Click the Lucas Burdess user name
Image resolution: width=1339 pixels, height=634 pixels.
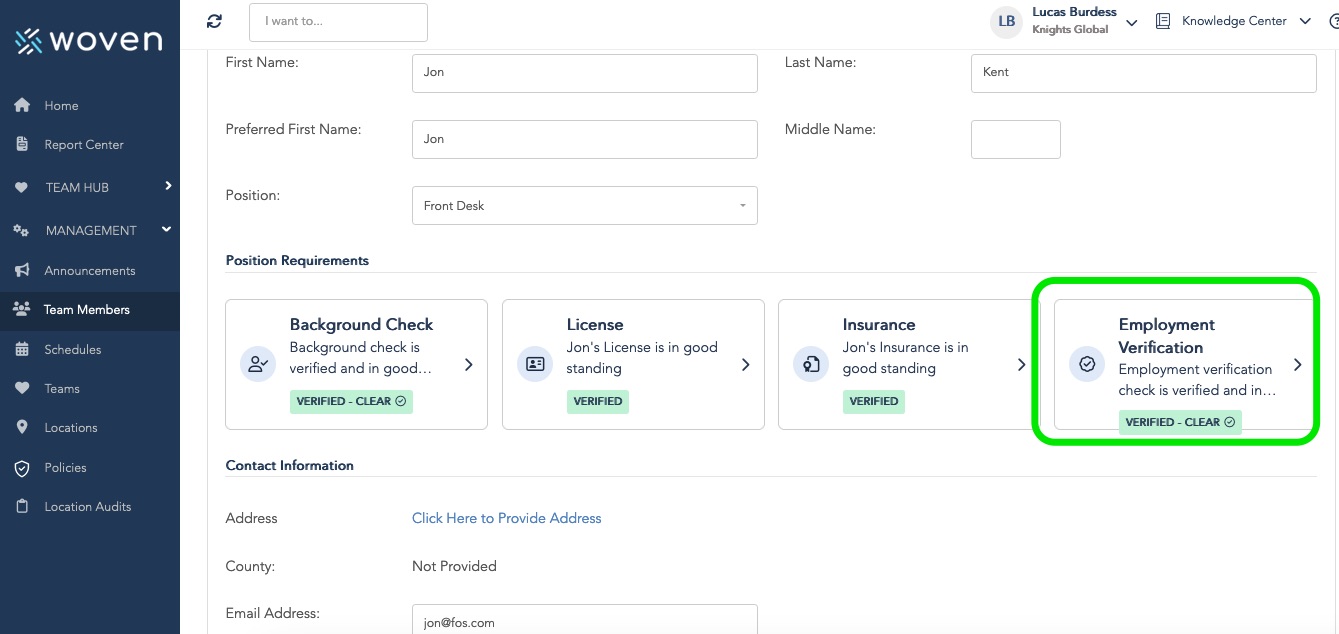click(1074, 12)
